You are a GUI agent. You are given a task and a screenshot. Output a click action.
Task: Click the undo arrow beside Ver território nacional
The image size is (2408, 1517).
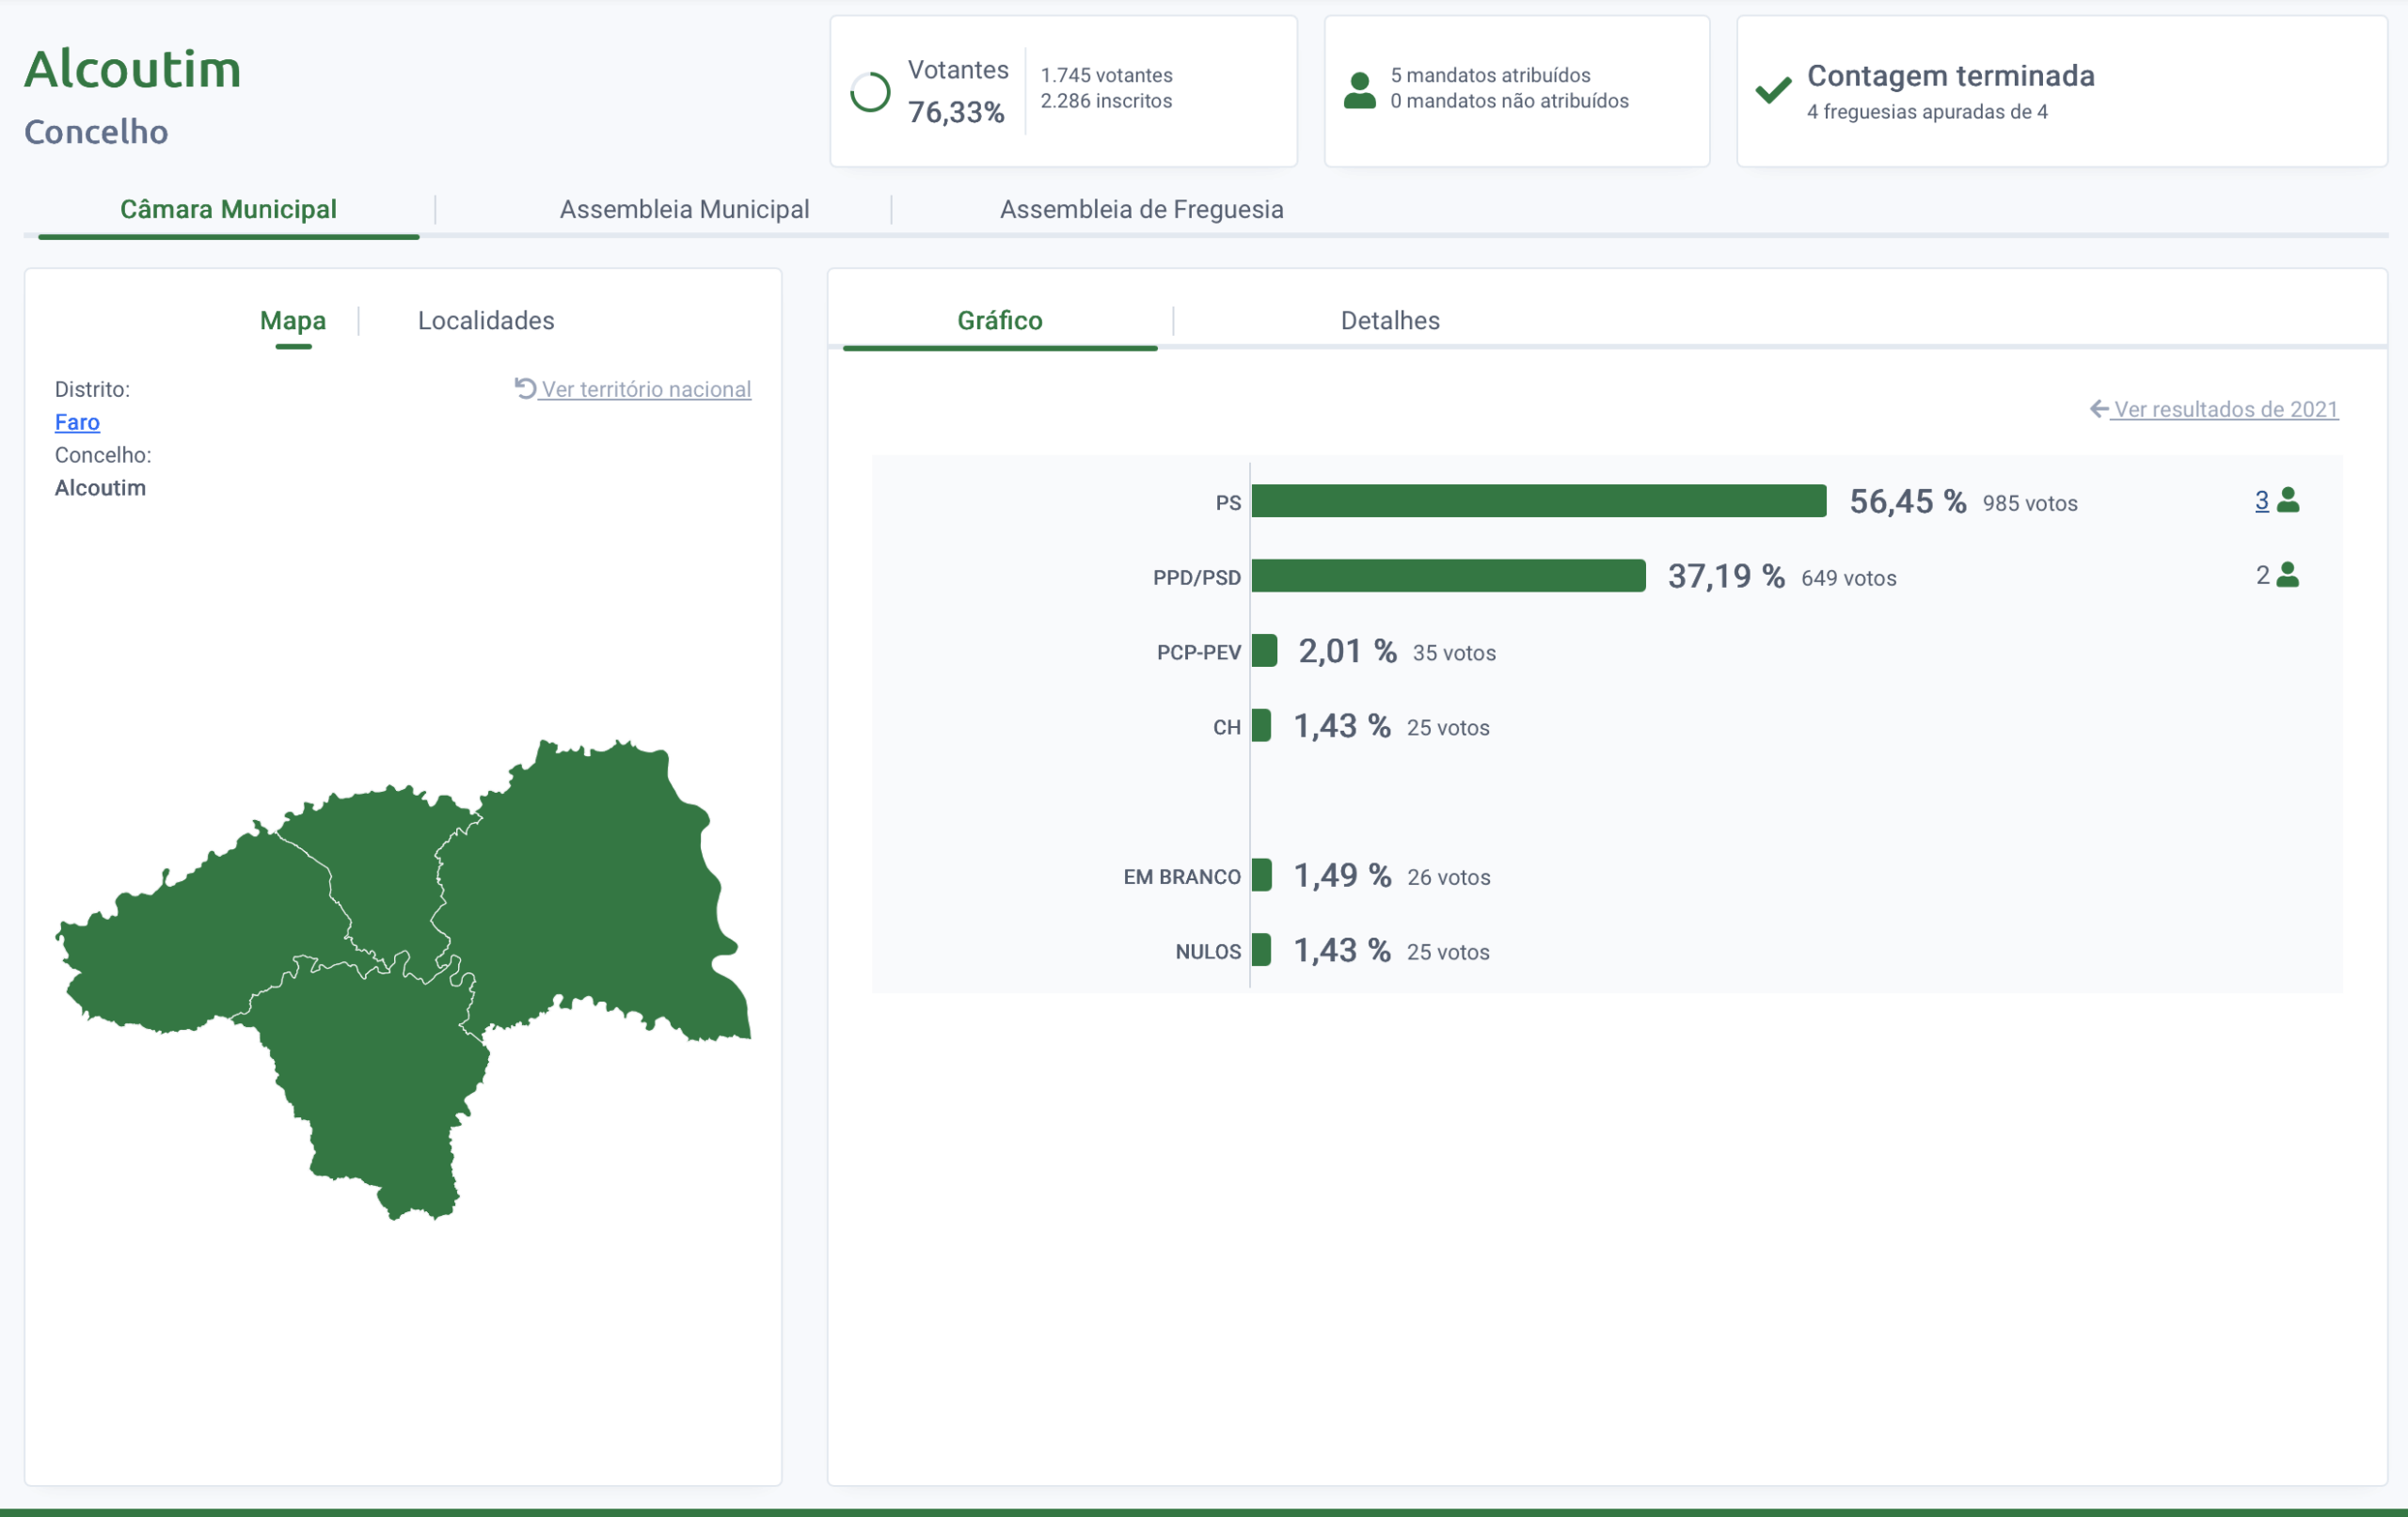click(x=525, y=388)
